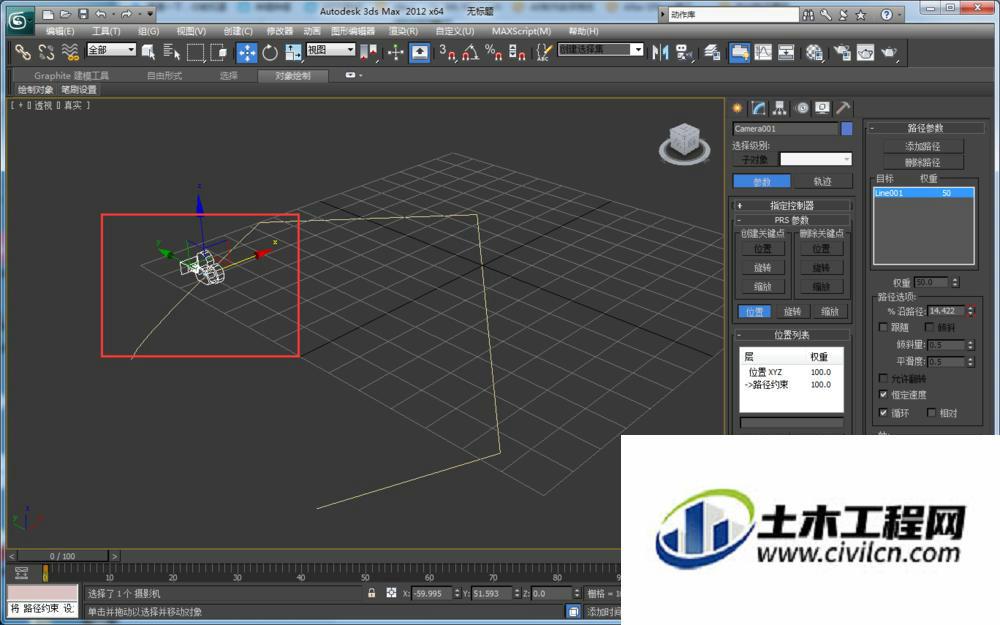The height and width of the screenshot is (625, 1000).
Task: Click the Camera001 object color swatch
Action: click(x=846, y=129)
